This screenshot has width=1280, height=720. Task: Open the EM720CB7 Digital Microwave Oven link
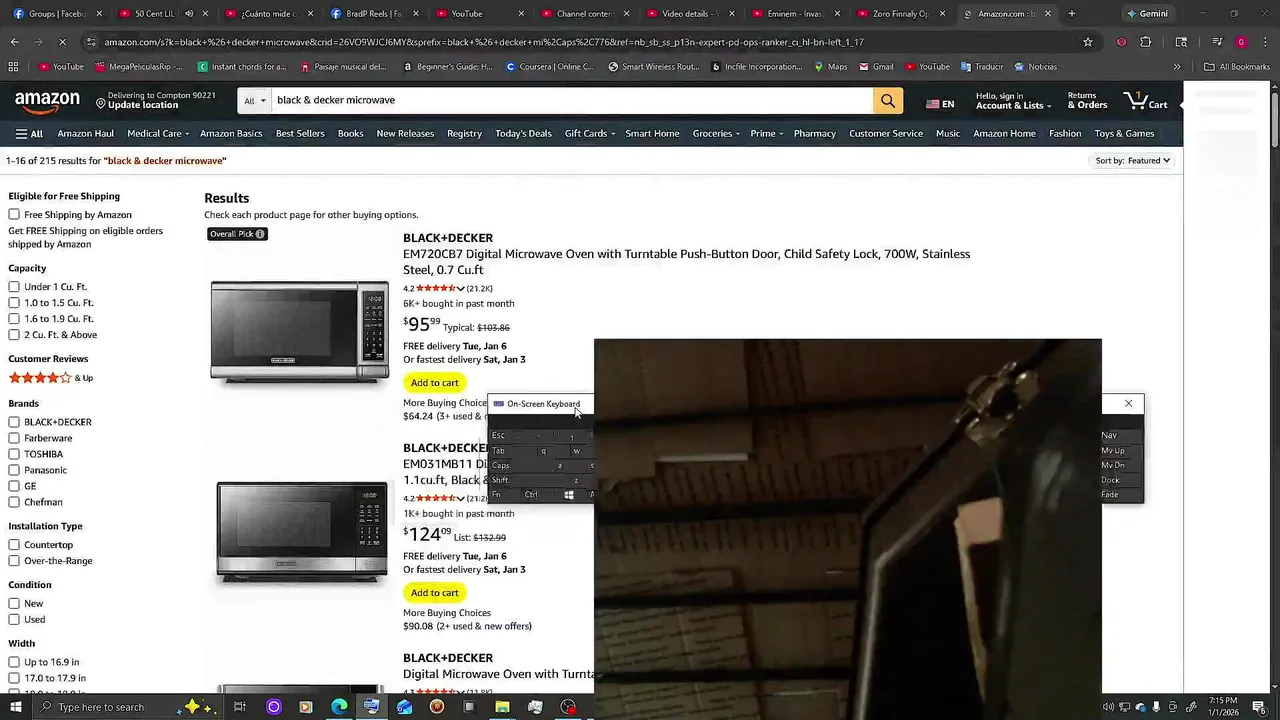[x=686, y=262]
